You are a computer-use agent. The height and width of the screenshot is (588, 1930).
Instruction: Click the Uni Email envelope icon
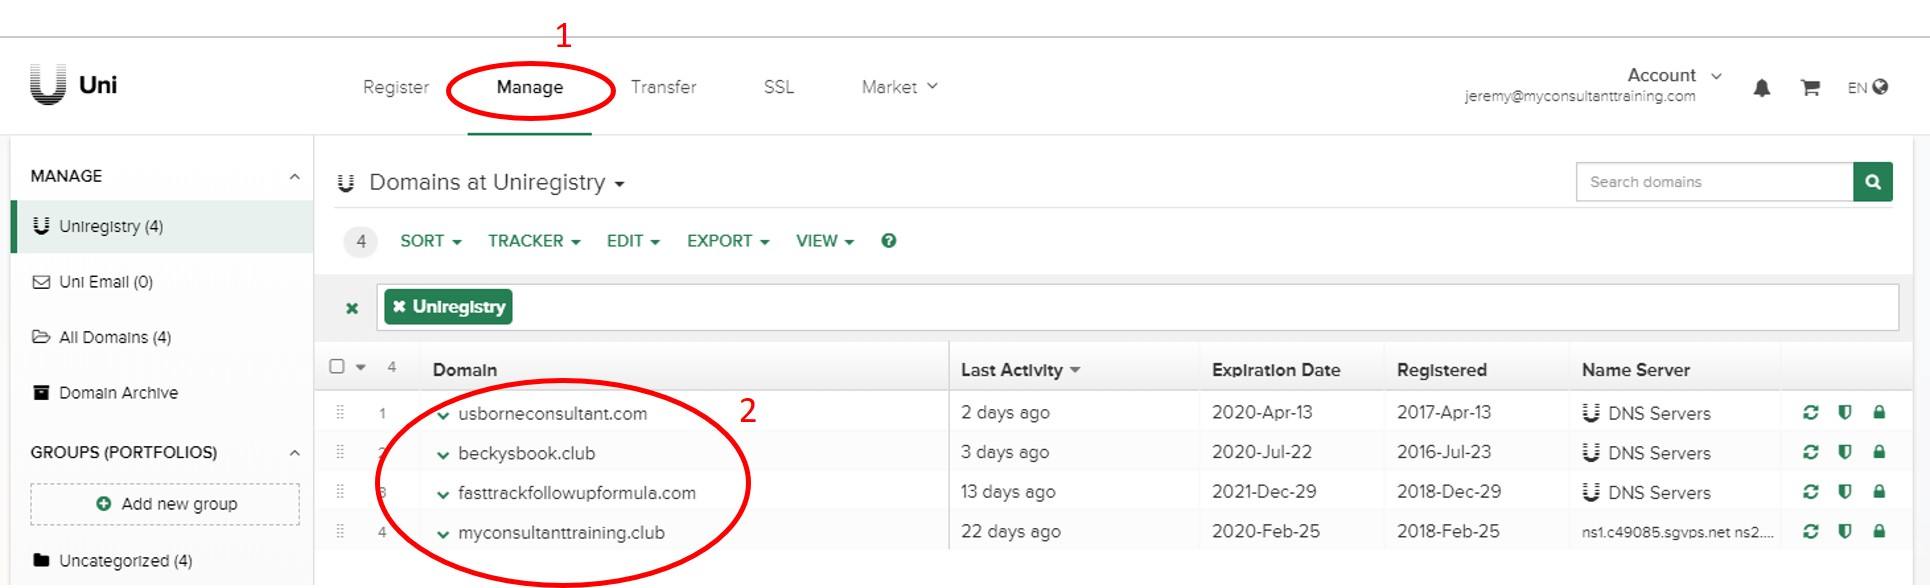41,282
